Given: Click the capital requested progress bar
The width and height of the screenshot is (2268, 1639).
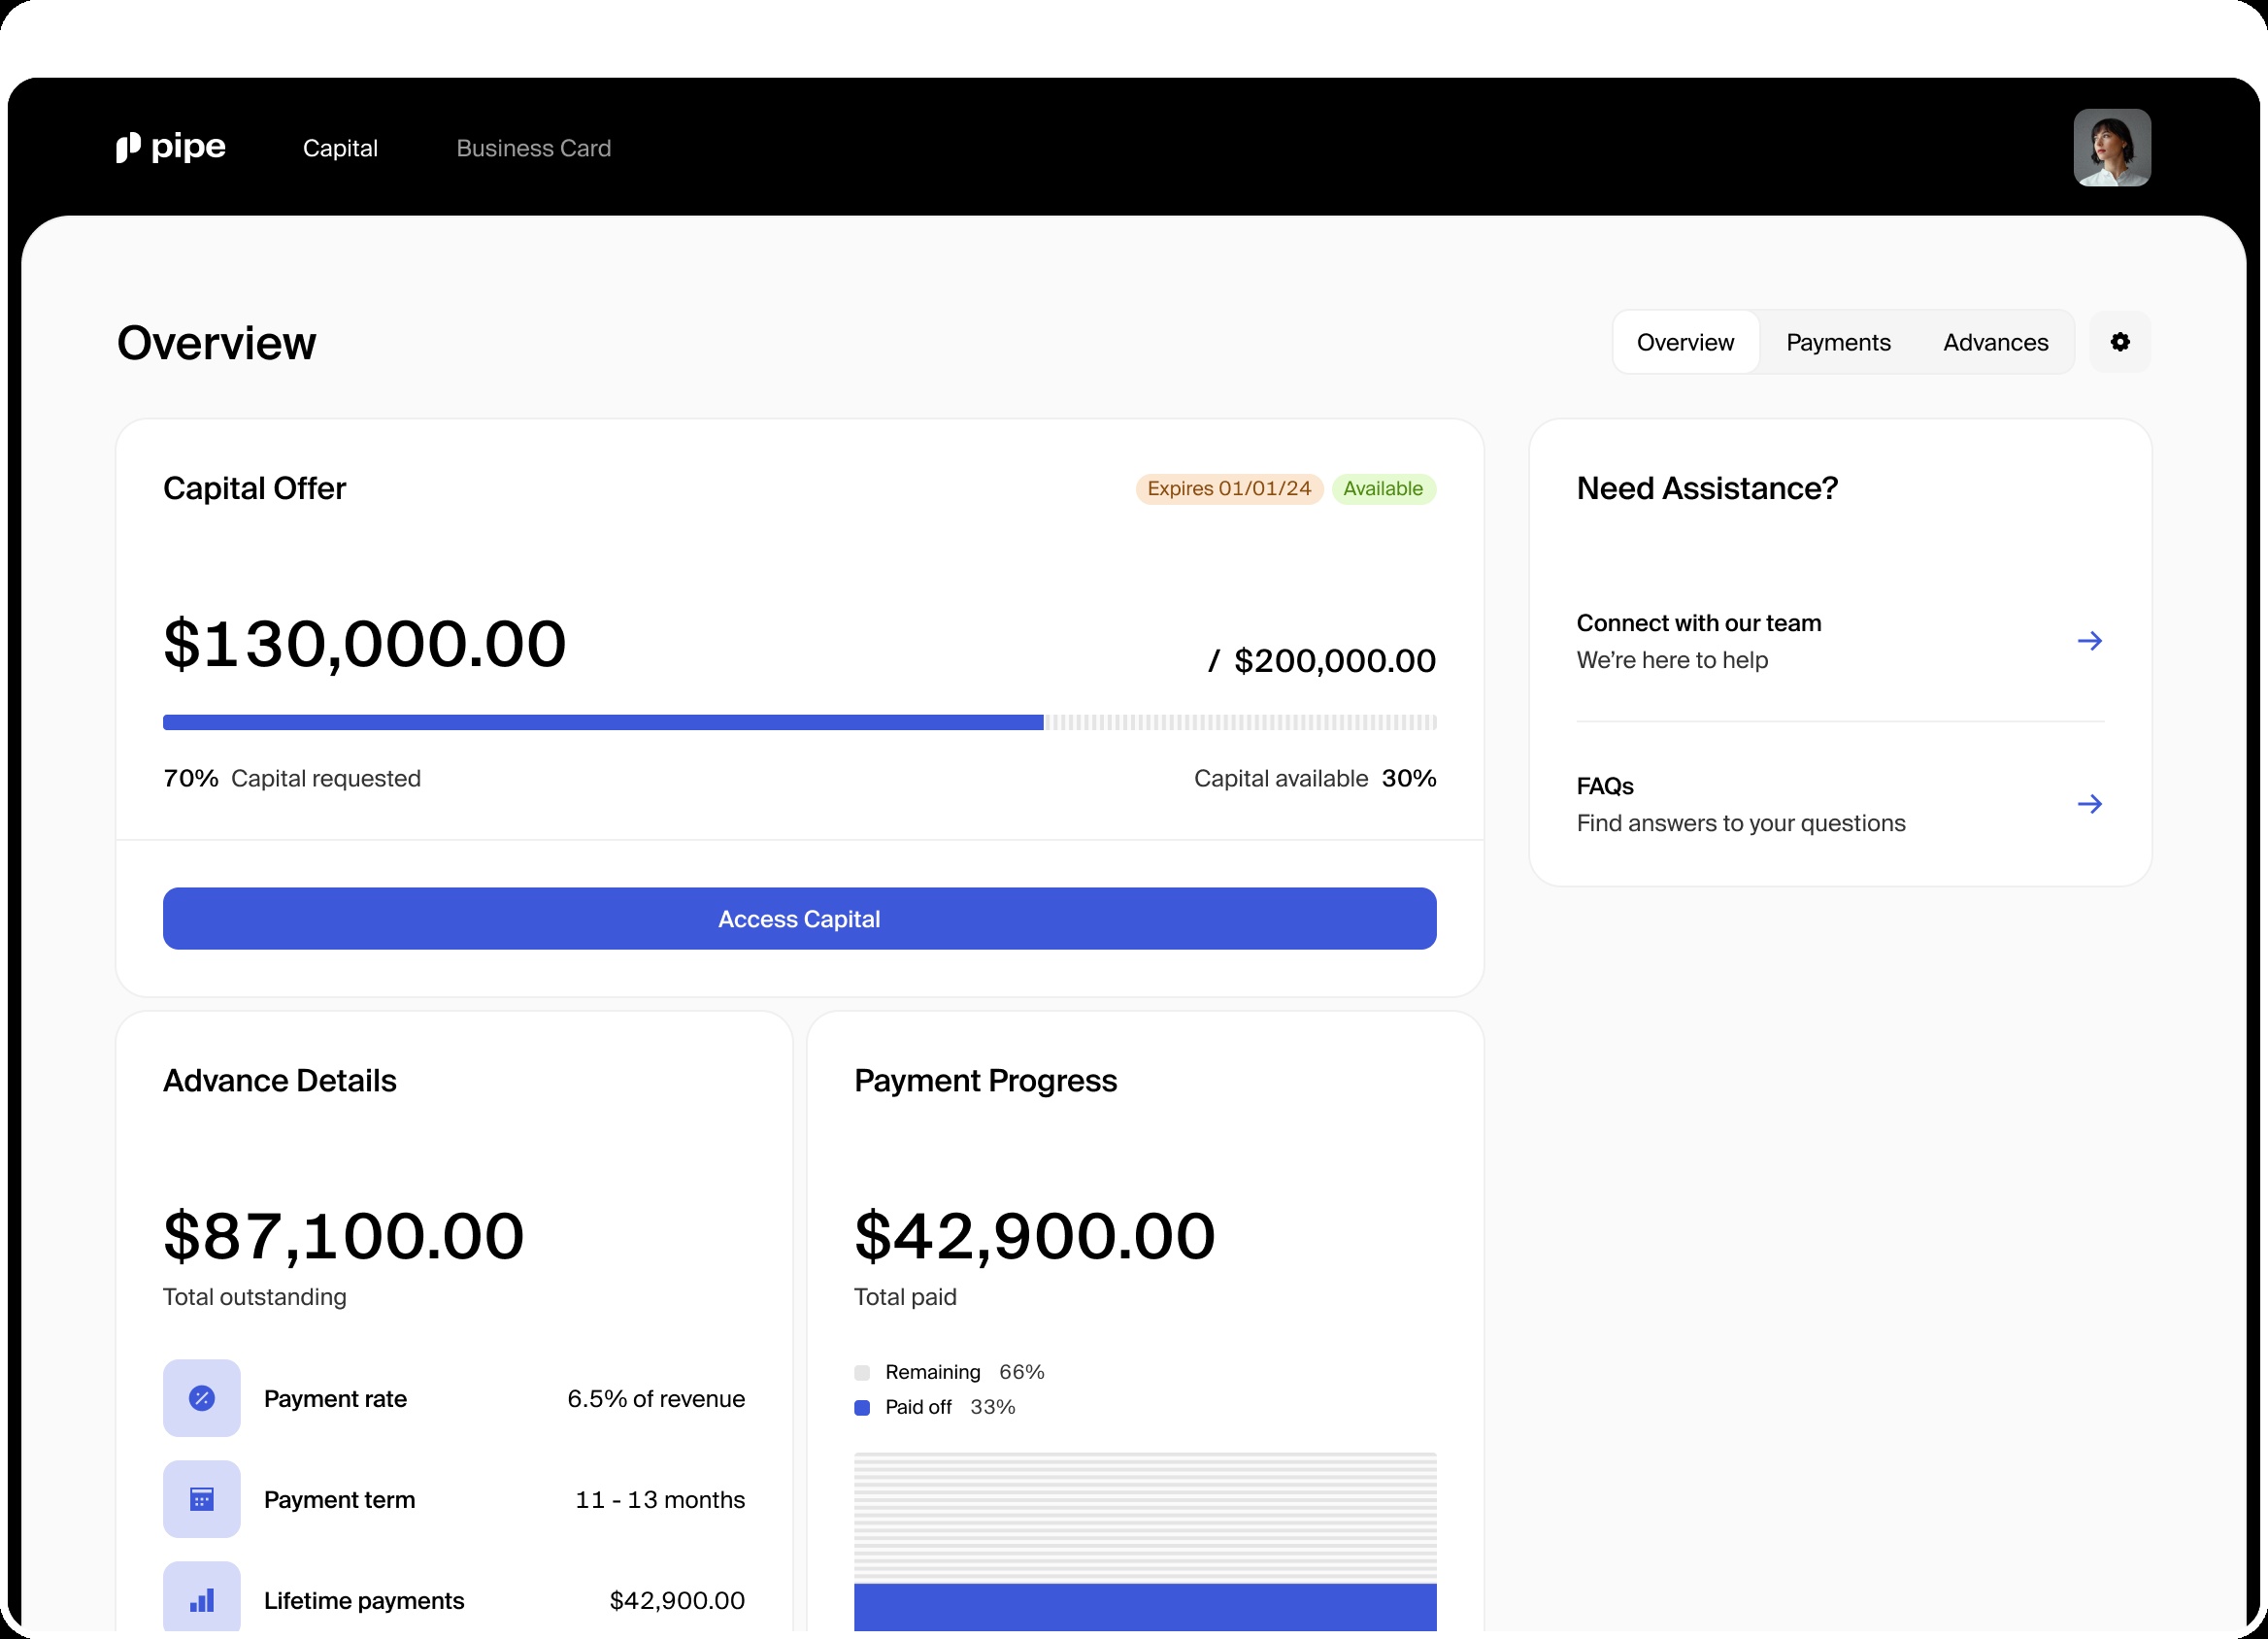Looking at the screenshot, I should 799,722.
